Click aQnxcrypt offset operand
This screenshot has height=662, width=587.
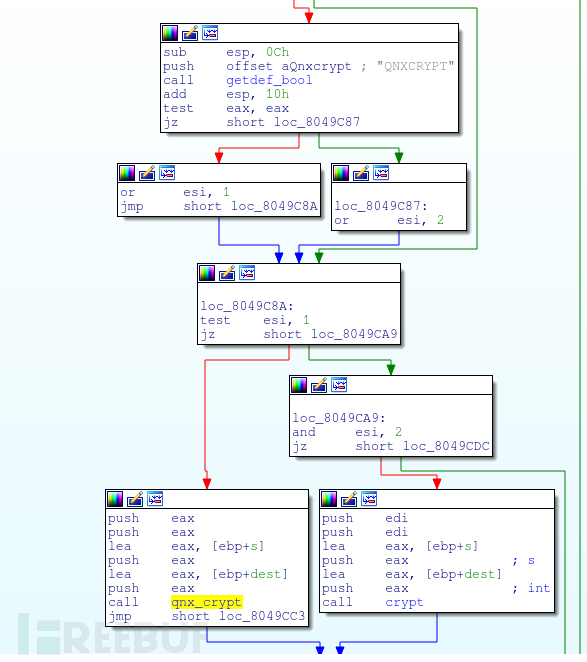(316, 66)
